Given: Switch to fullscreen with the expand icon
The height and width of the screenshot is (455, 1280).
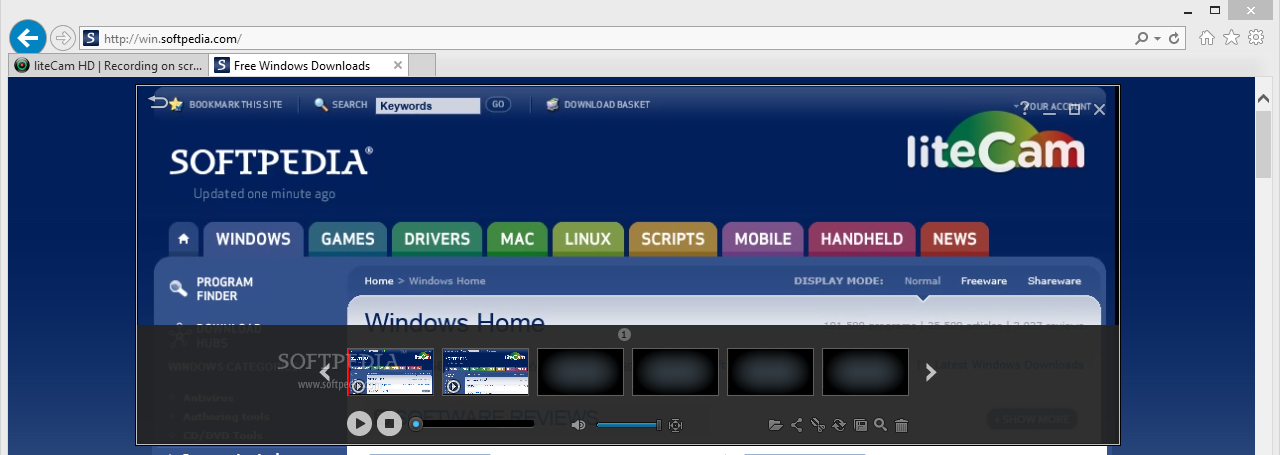Looking at the screenshot, I should [676, 425].
